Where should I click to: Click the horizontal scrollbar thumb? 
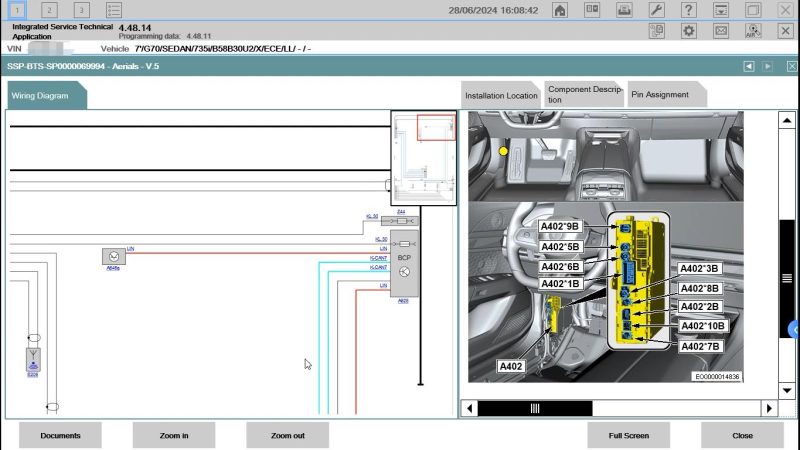point(535,408)
